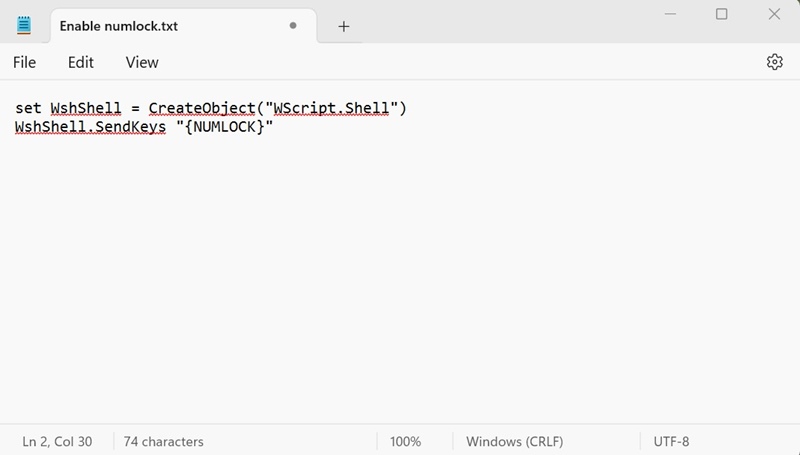800x455 pixels.
Task: Open the File menu
Action: 25,62
